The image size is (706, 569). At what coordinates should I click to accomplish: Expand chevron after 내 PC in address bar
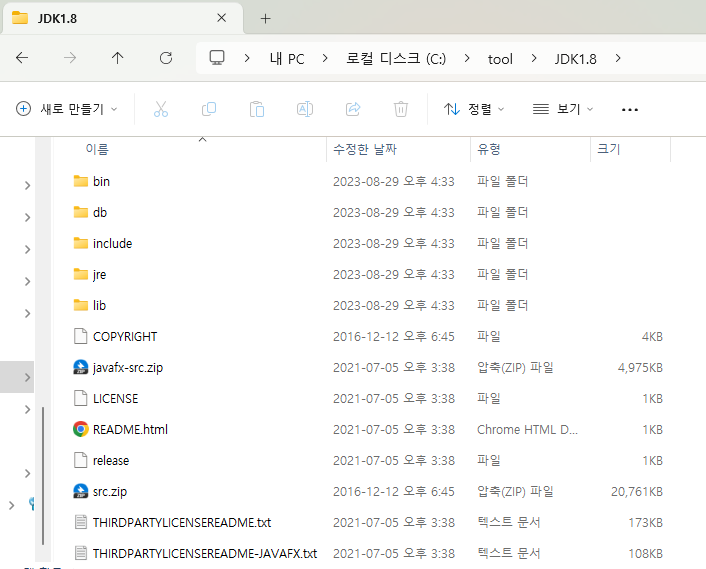[x=325, y=59]
